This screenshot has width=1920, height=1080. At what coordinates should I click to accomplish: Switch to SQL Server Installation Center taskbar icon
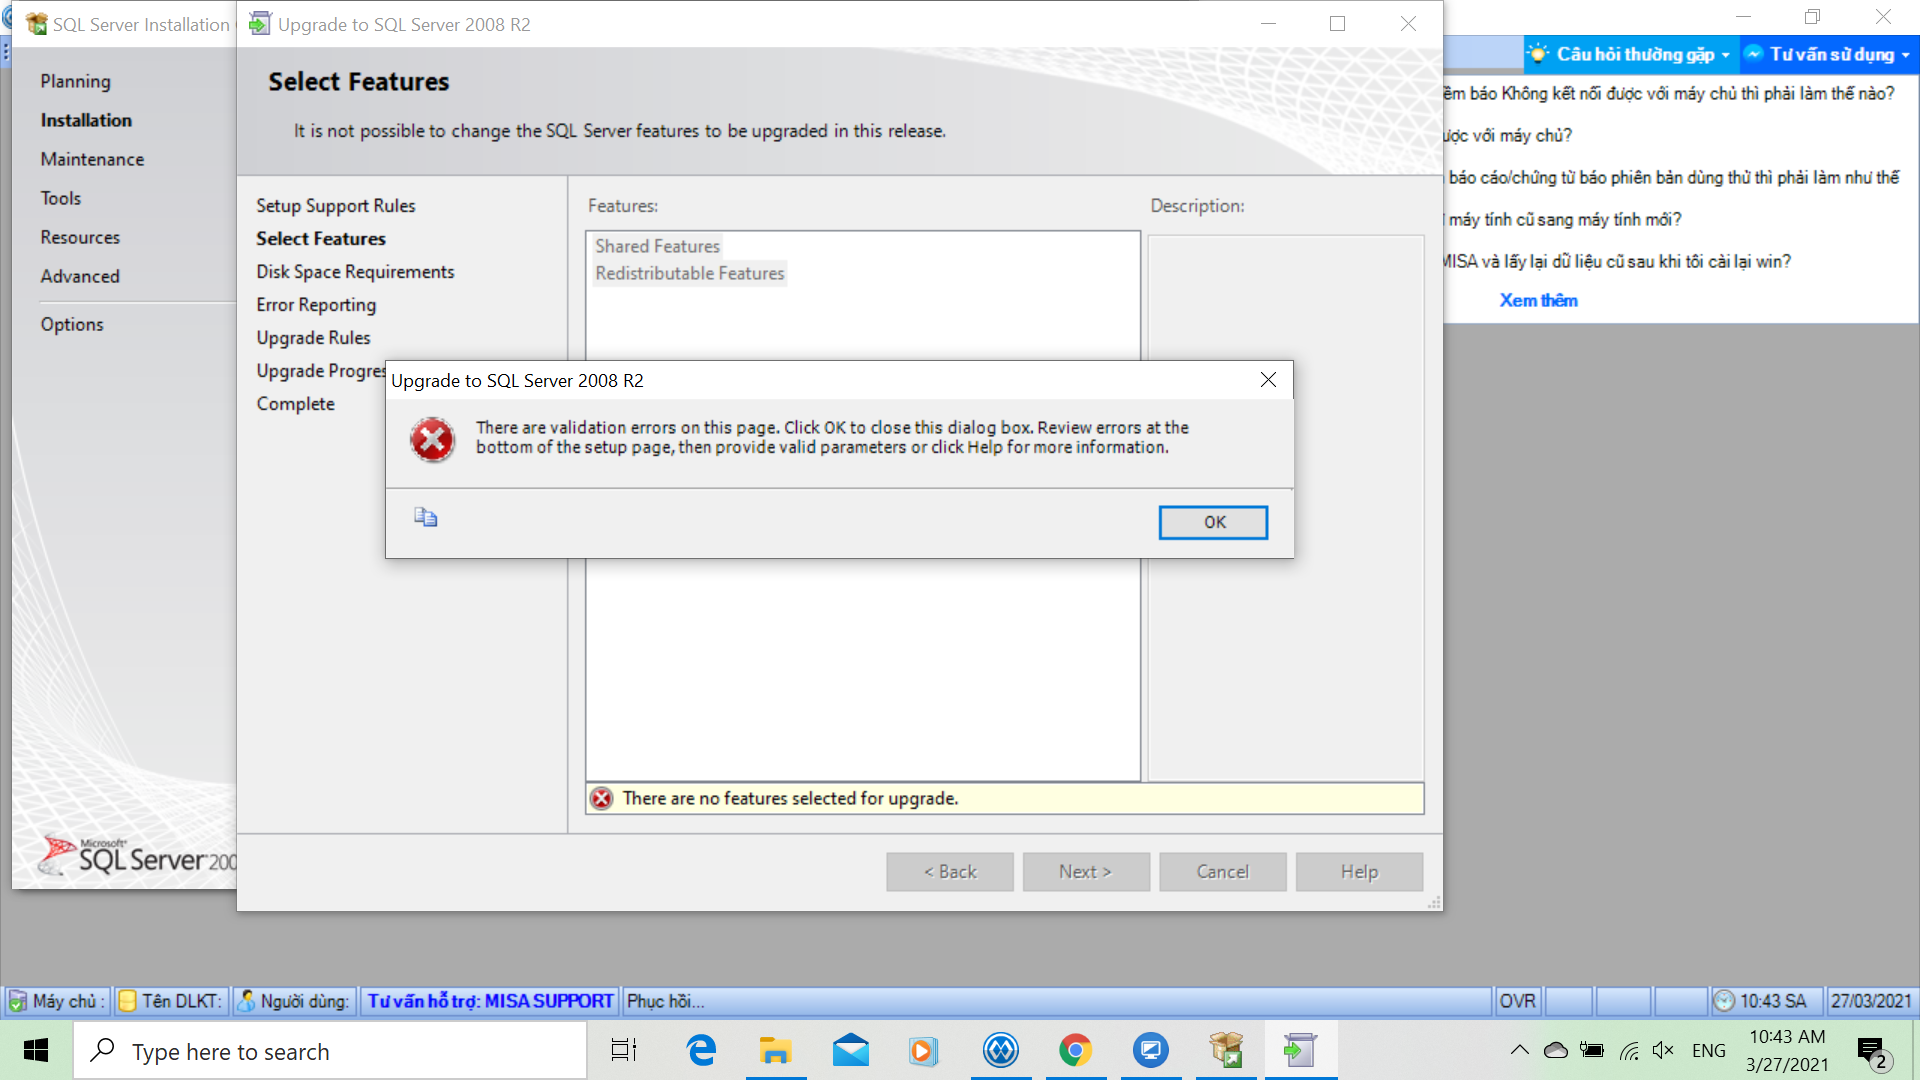(x=1225, y=1050)
